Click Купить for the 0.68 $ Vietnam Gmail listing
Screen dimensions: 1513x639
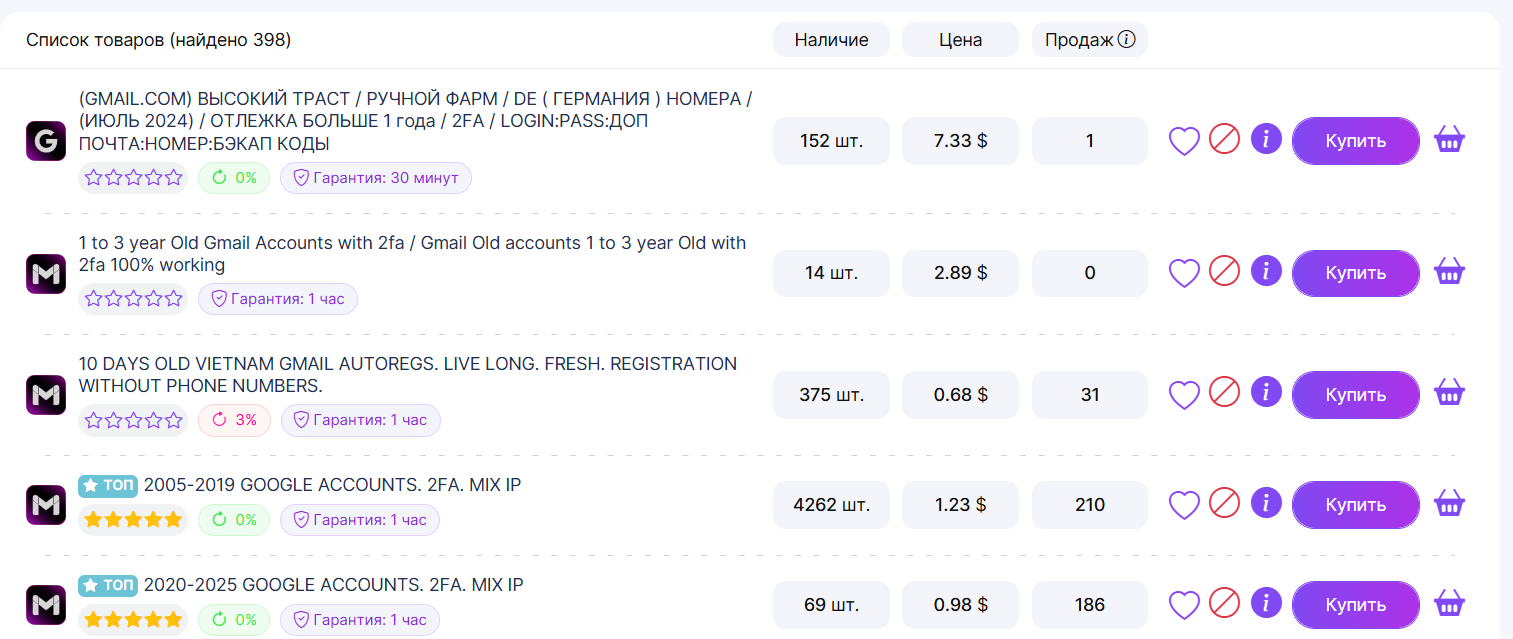tap(1356, 395)
